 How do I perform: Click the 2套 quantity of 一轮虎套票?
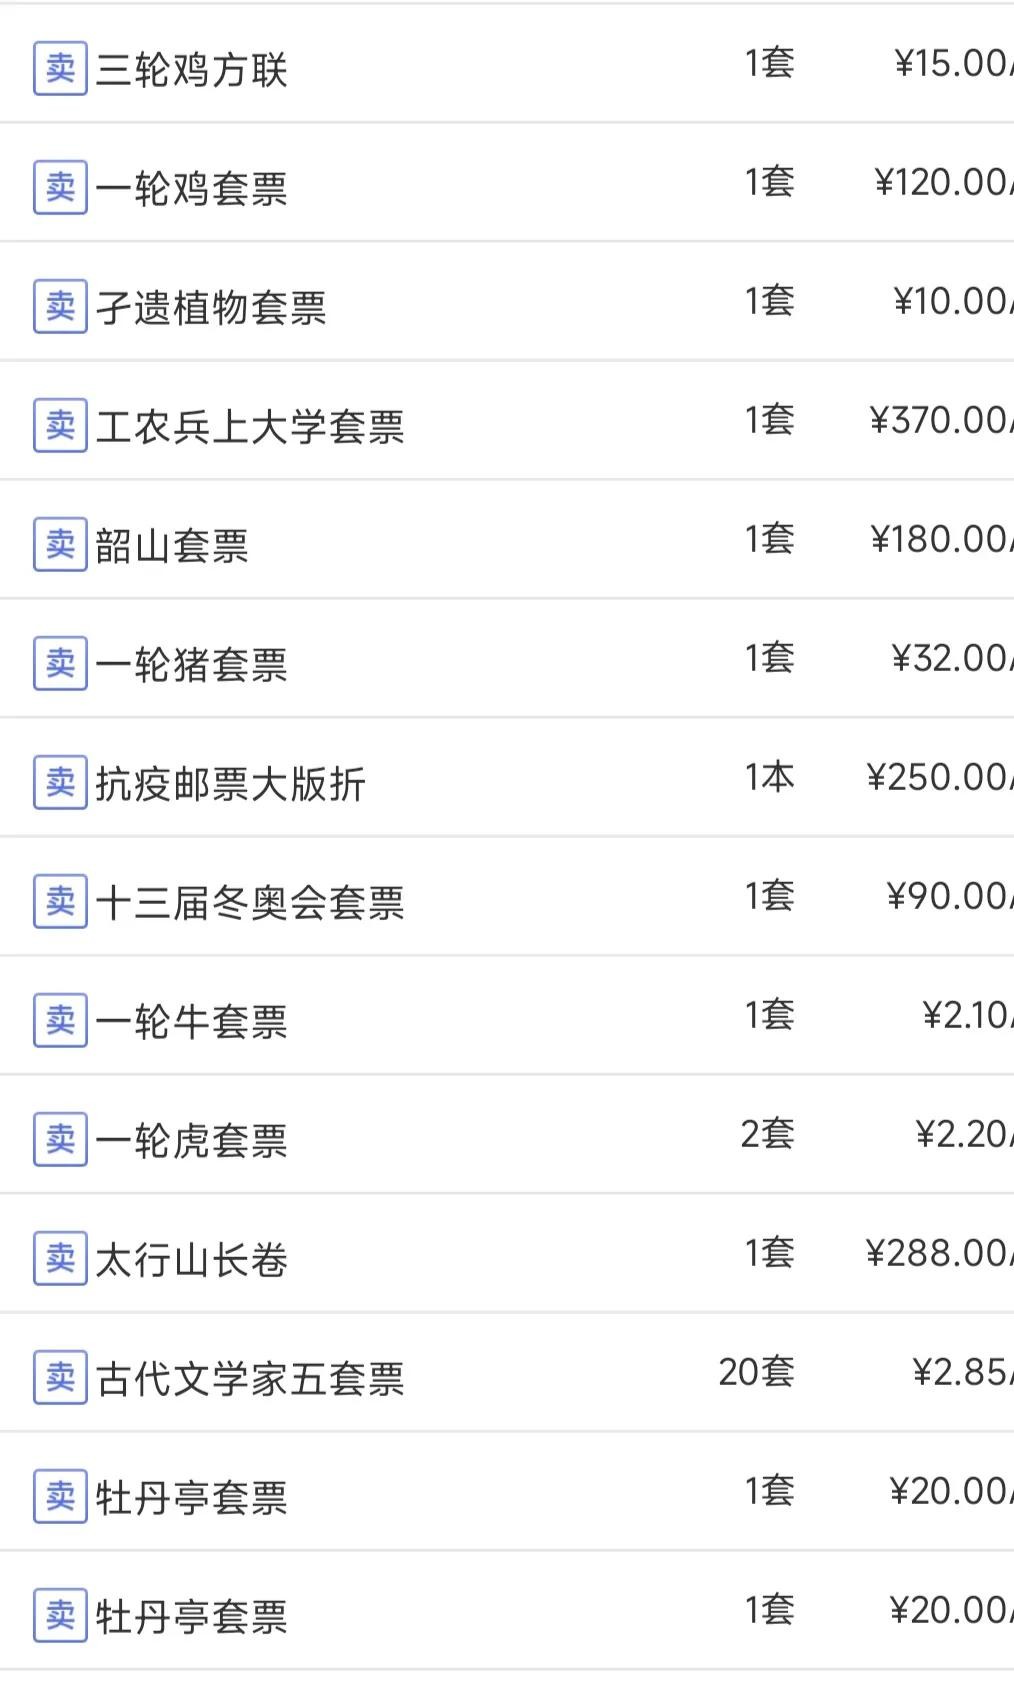point(767,1134)
